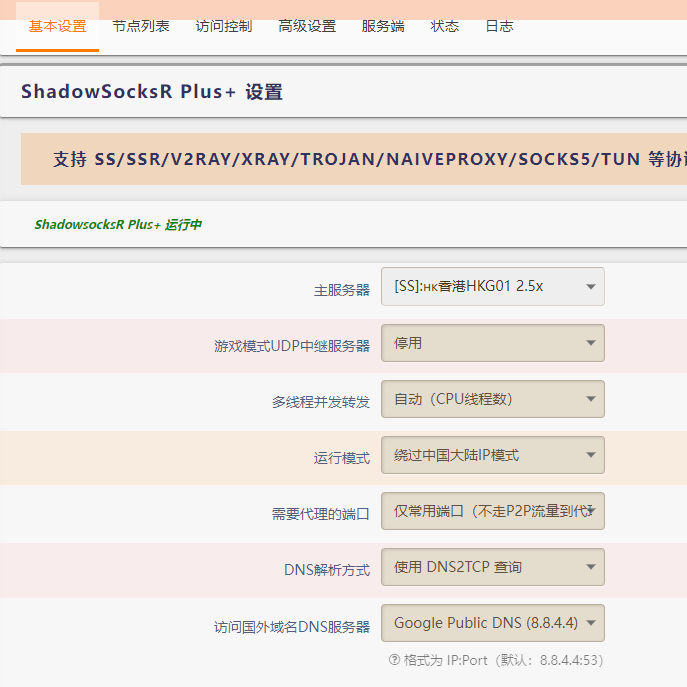The width and height of the screenshot is (687, 687).
Task: Open the 主服务器 dropdown
Action: click(493, 287)
